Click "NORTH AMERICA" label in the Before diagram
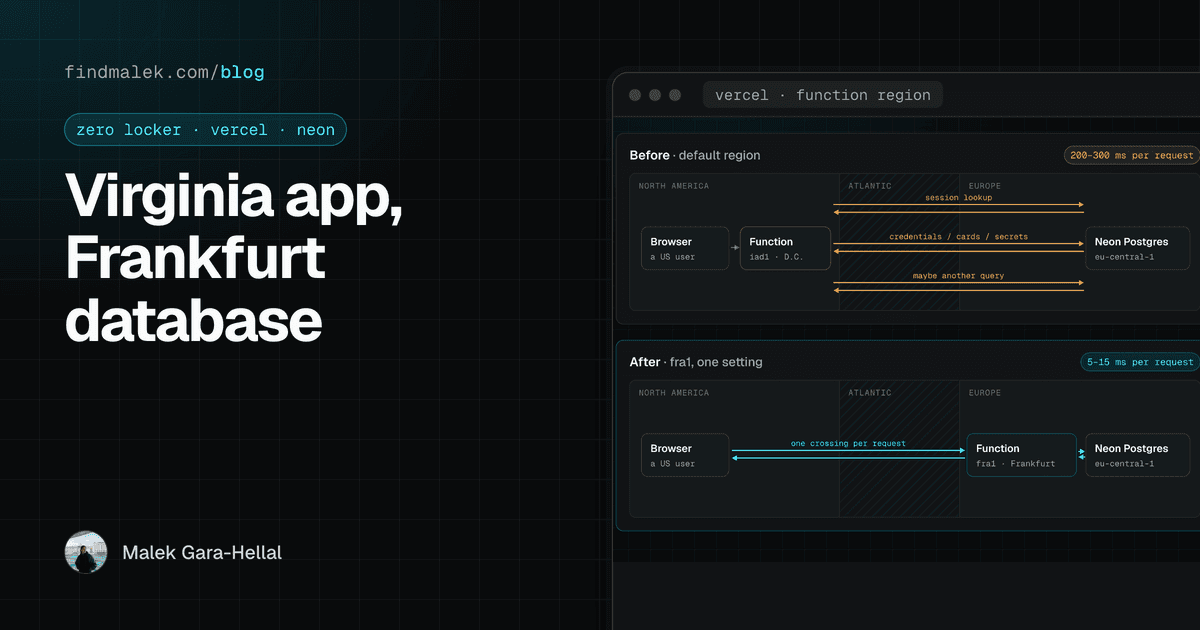1200x630 pixels. pos(674,186)
